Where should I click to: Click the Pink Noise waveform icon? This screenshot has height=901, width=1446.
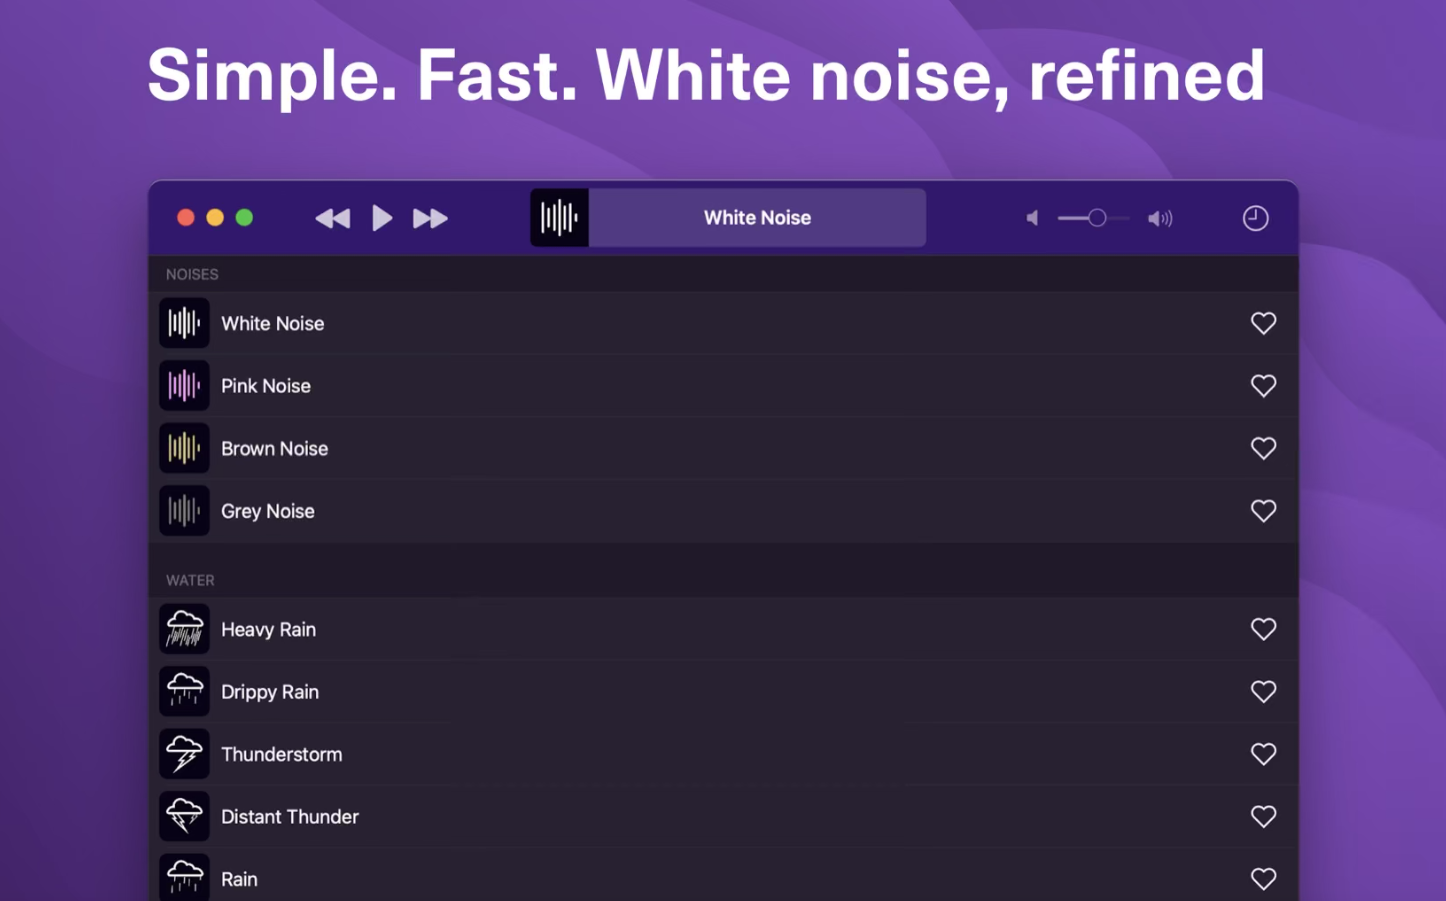point(184,386)
